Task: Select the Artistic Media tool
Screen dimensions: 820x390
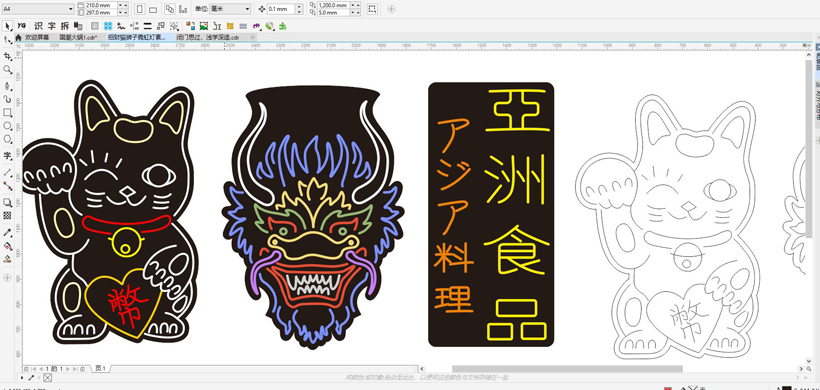Action: (x=7, y=99)
